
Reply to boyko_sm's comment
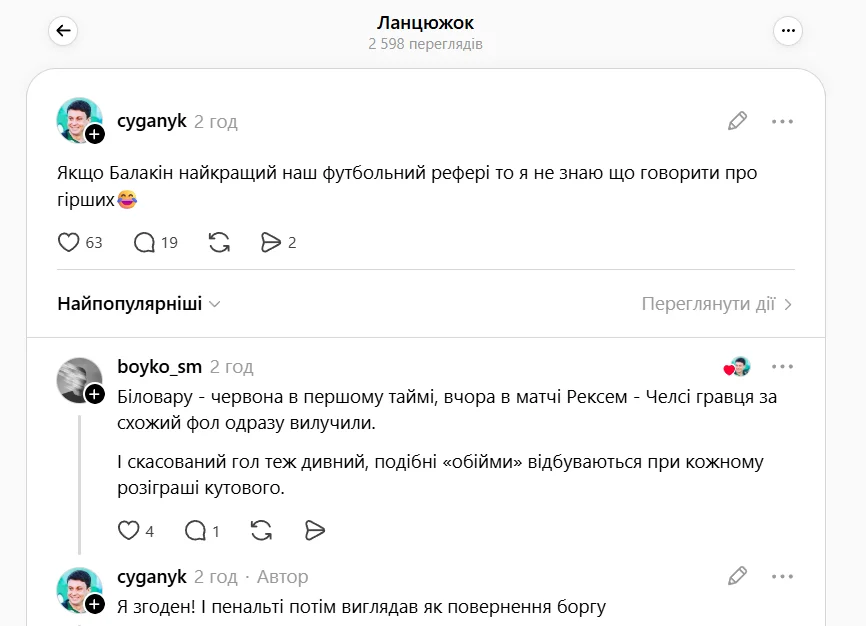point(196,530)
